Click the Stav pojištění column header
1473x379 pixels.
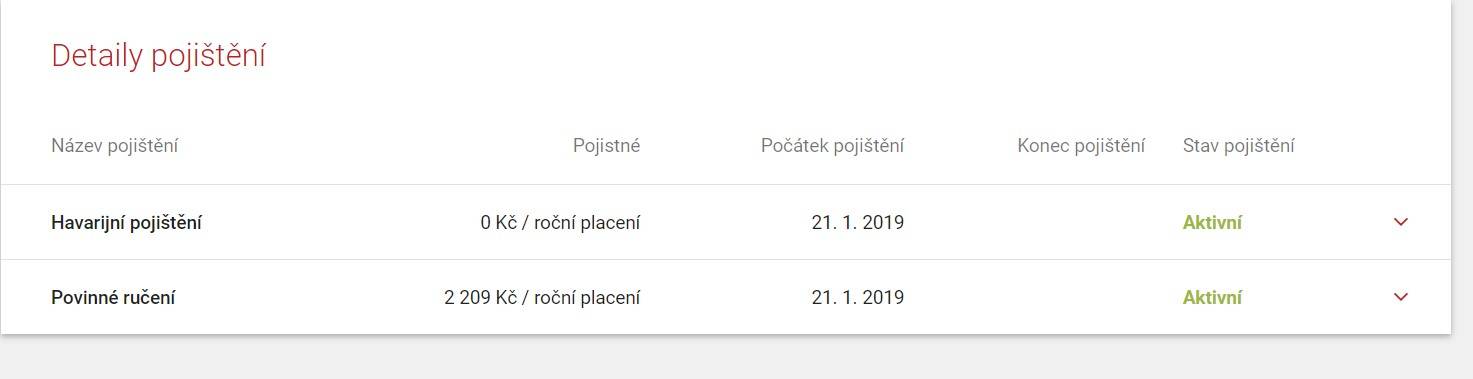(x=1238, y=146)
